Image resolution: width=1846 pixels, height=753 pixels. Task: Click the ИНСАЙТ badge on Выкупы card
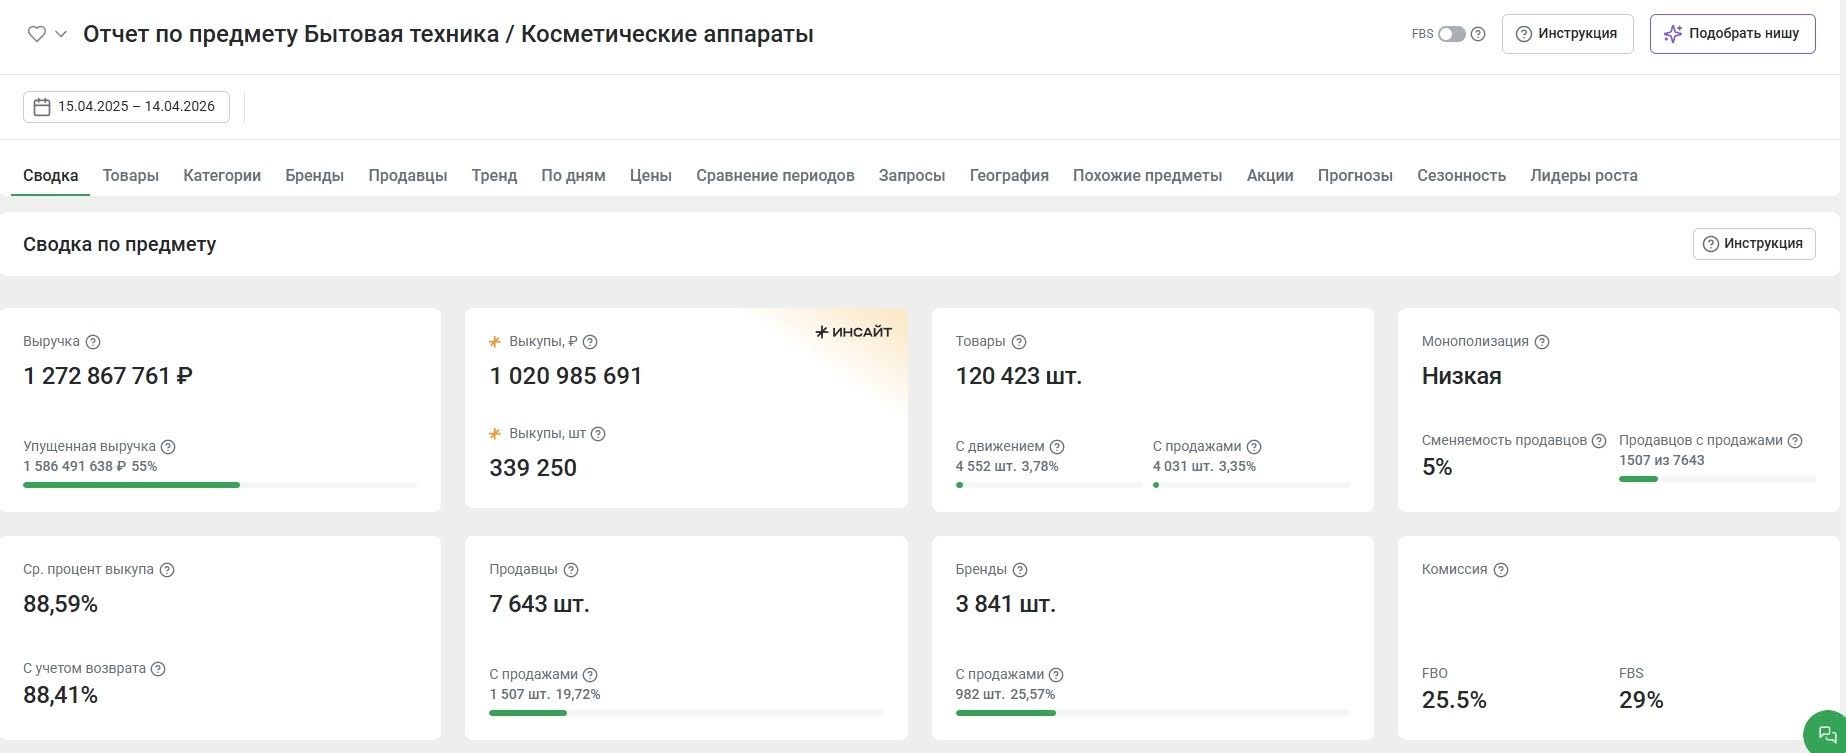click(853, 332)
